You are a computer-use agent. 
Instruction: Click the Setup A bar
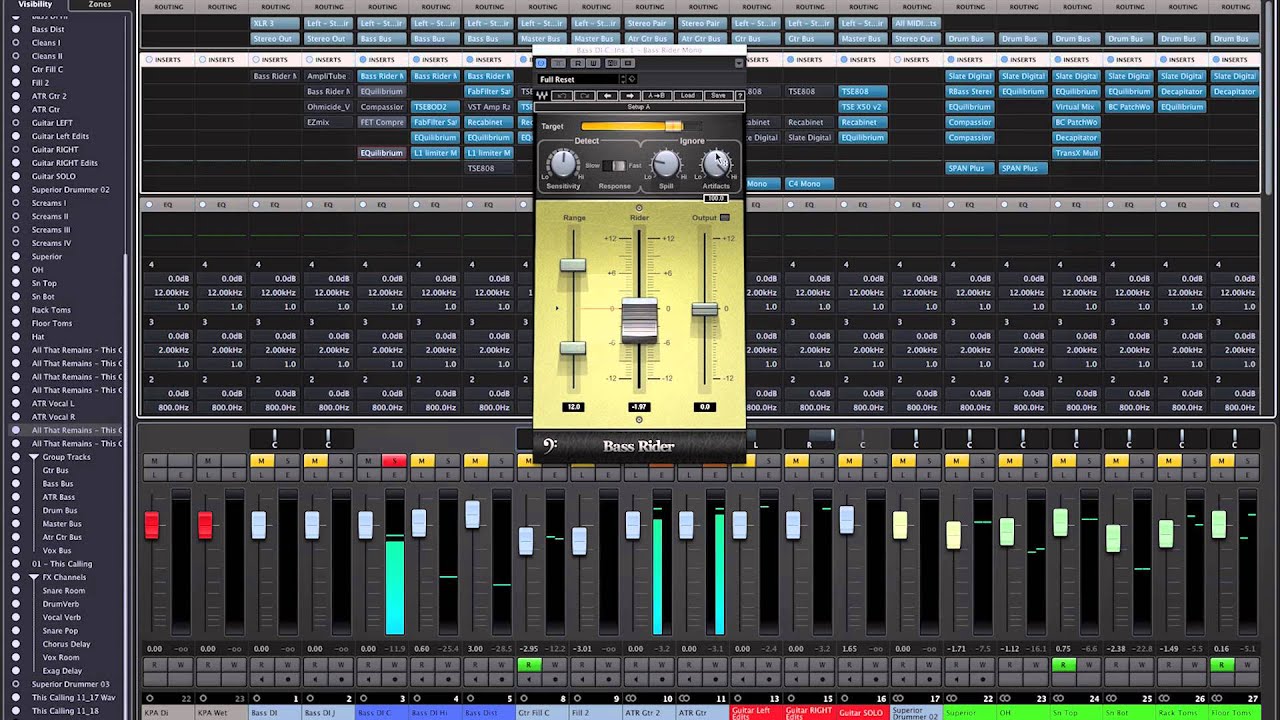coord(639,107)
